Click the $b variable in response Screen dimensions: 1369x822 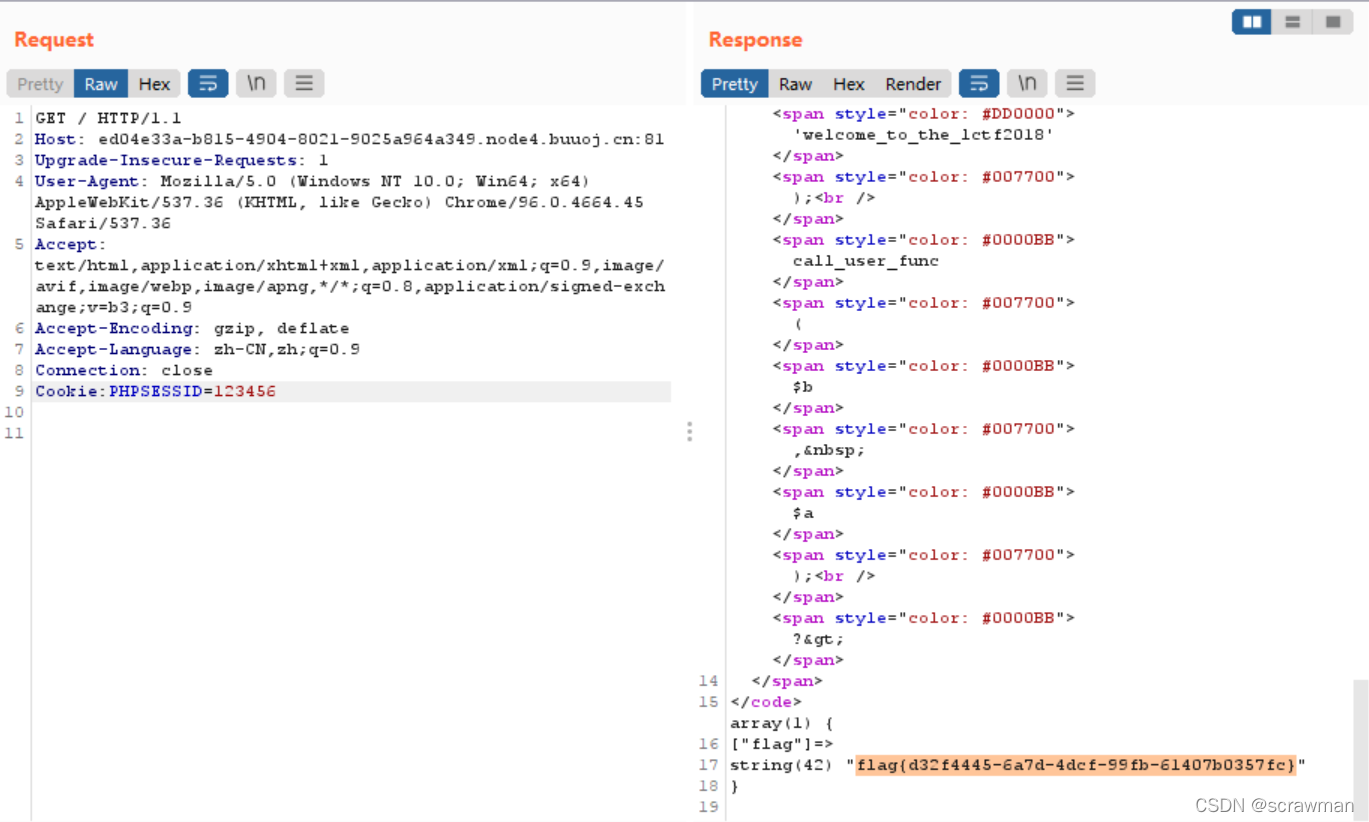[x=803, y=387]
